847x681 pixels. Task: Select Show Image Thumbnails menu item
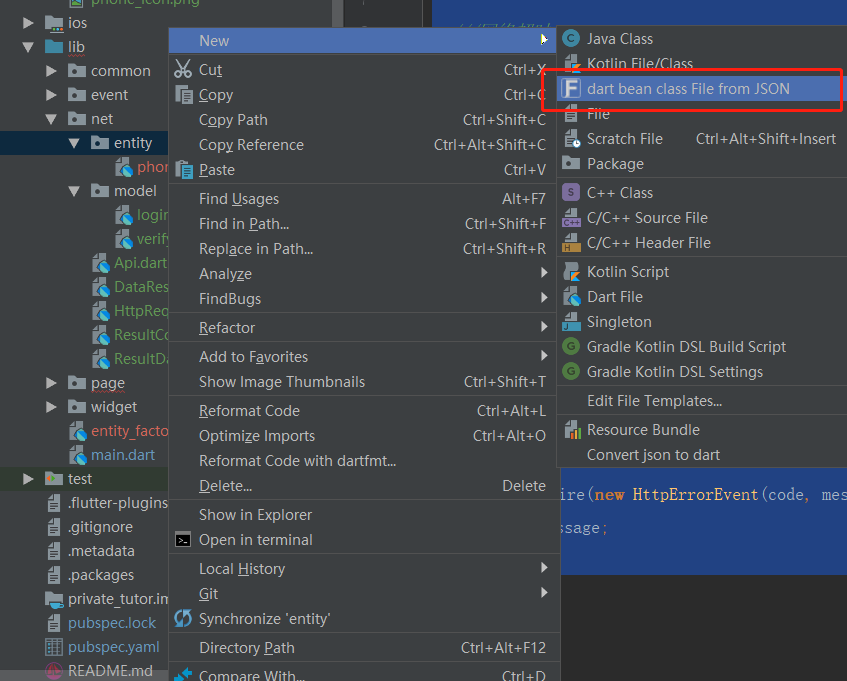tap(362, 382)
